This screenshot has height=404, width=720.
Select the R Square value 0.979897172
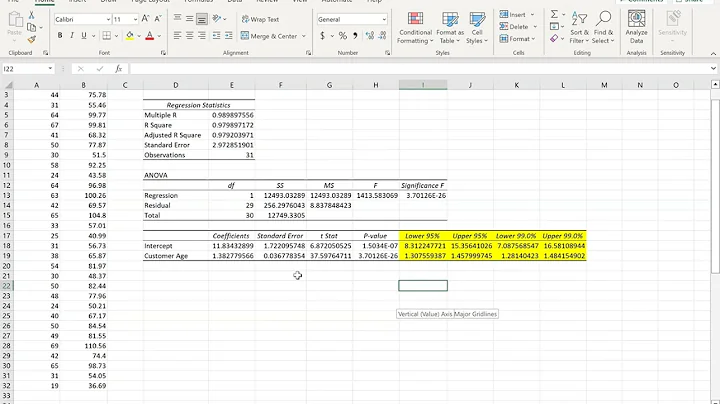pyautogui.click(x=232, y=125)
